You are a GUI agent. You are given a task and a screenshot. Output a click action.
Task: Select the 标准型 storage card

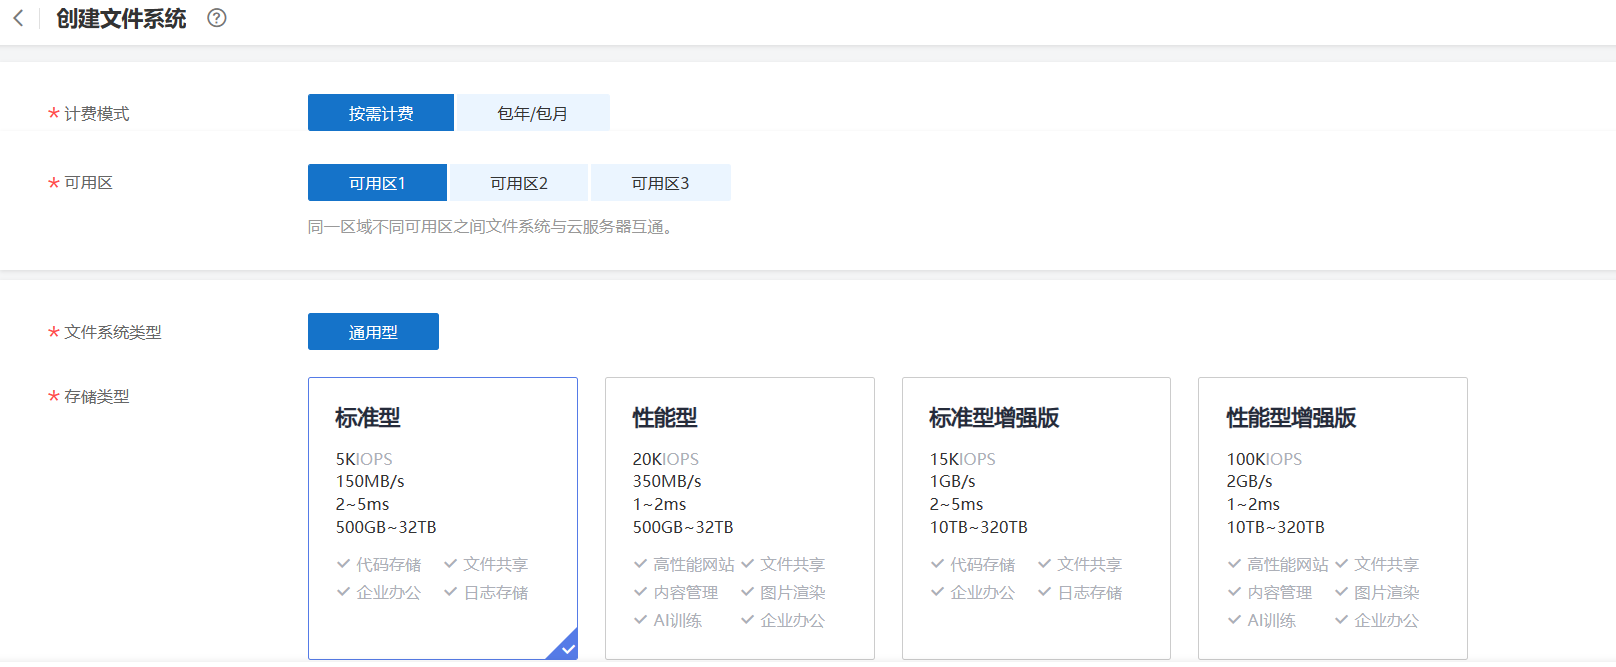pyautogui.click(x=442, y=500)
